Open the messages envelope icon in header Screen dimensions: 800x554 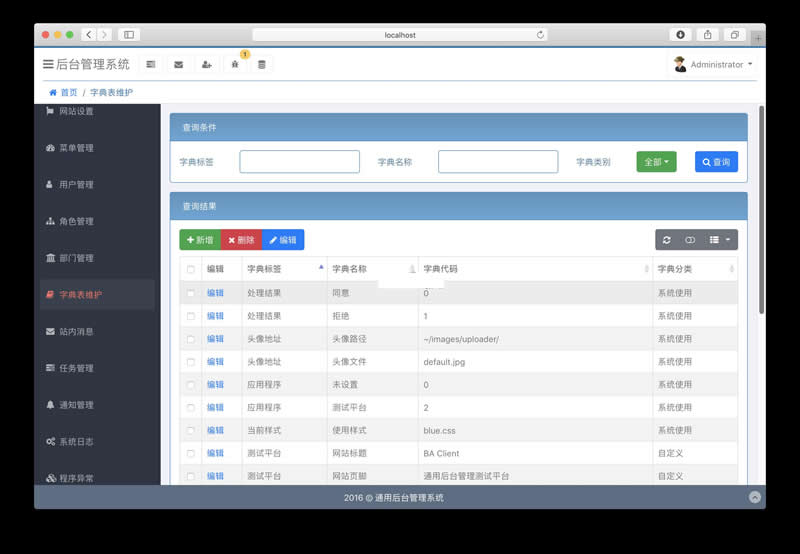pos(178,64)
